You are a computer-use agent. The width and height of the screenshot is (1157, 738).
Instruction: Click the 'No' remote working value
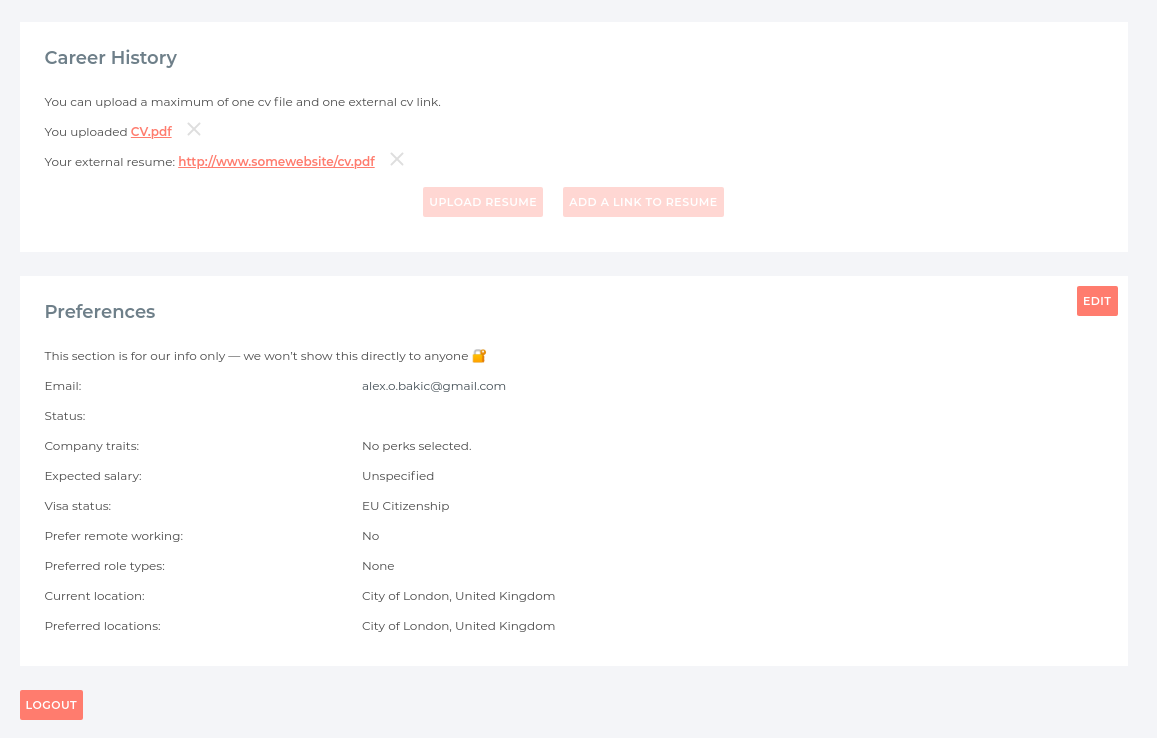click(370, 537)
